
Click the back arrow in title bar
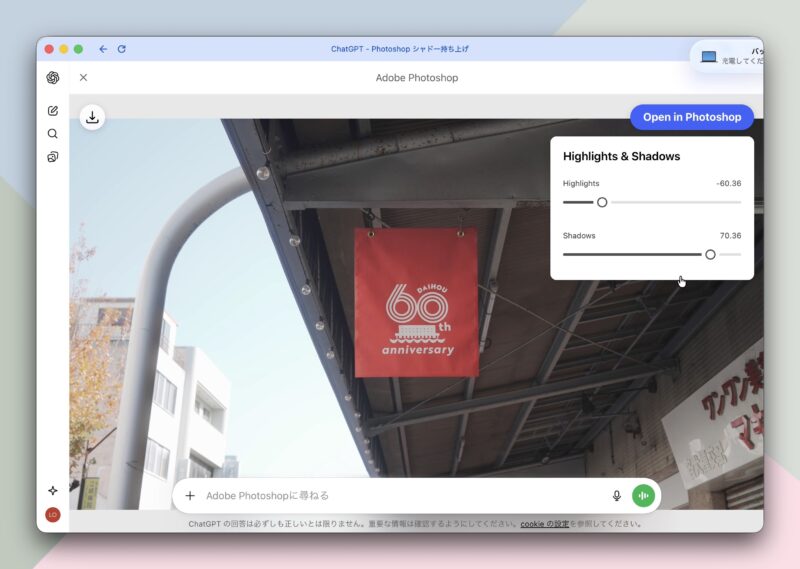click(x=103, y=49)
